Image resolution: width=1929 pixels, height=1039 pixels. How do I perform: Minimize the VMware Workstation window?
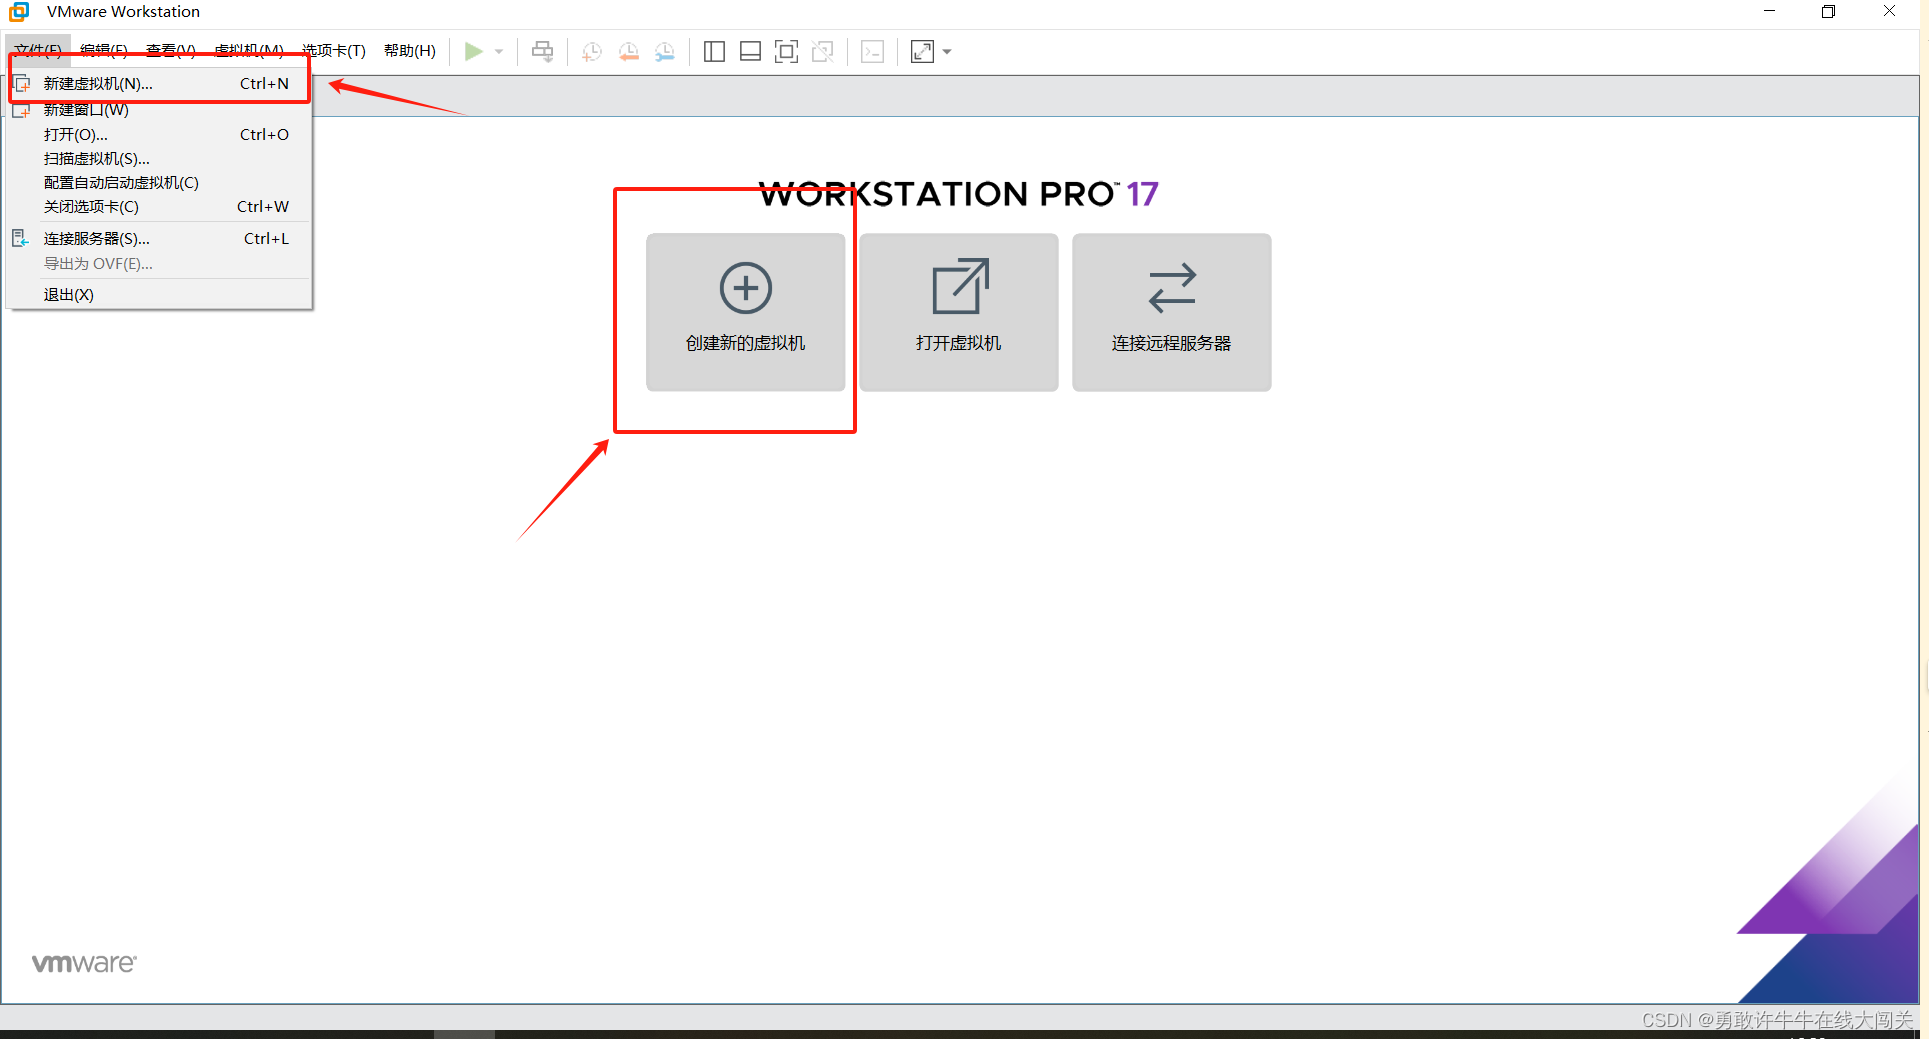[x=1769, y=11]
